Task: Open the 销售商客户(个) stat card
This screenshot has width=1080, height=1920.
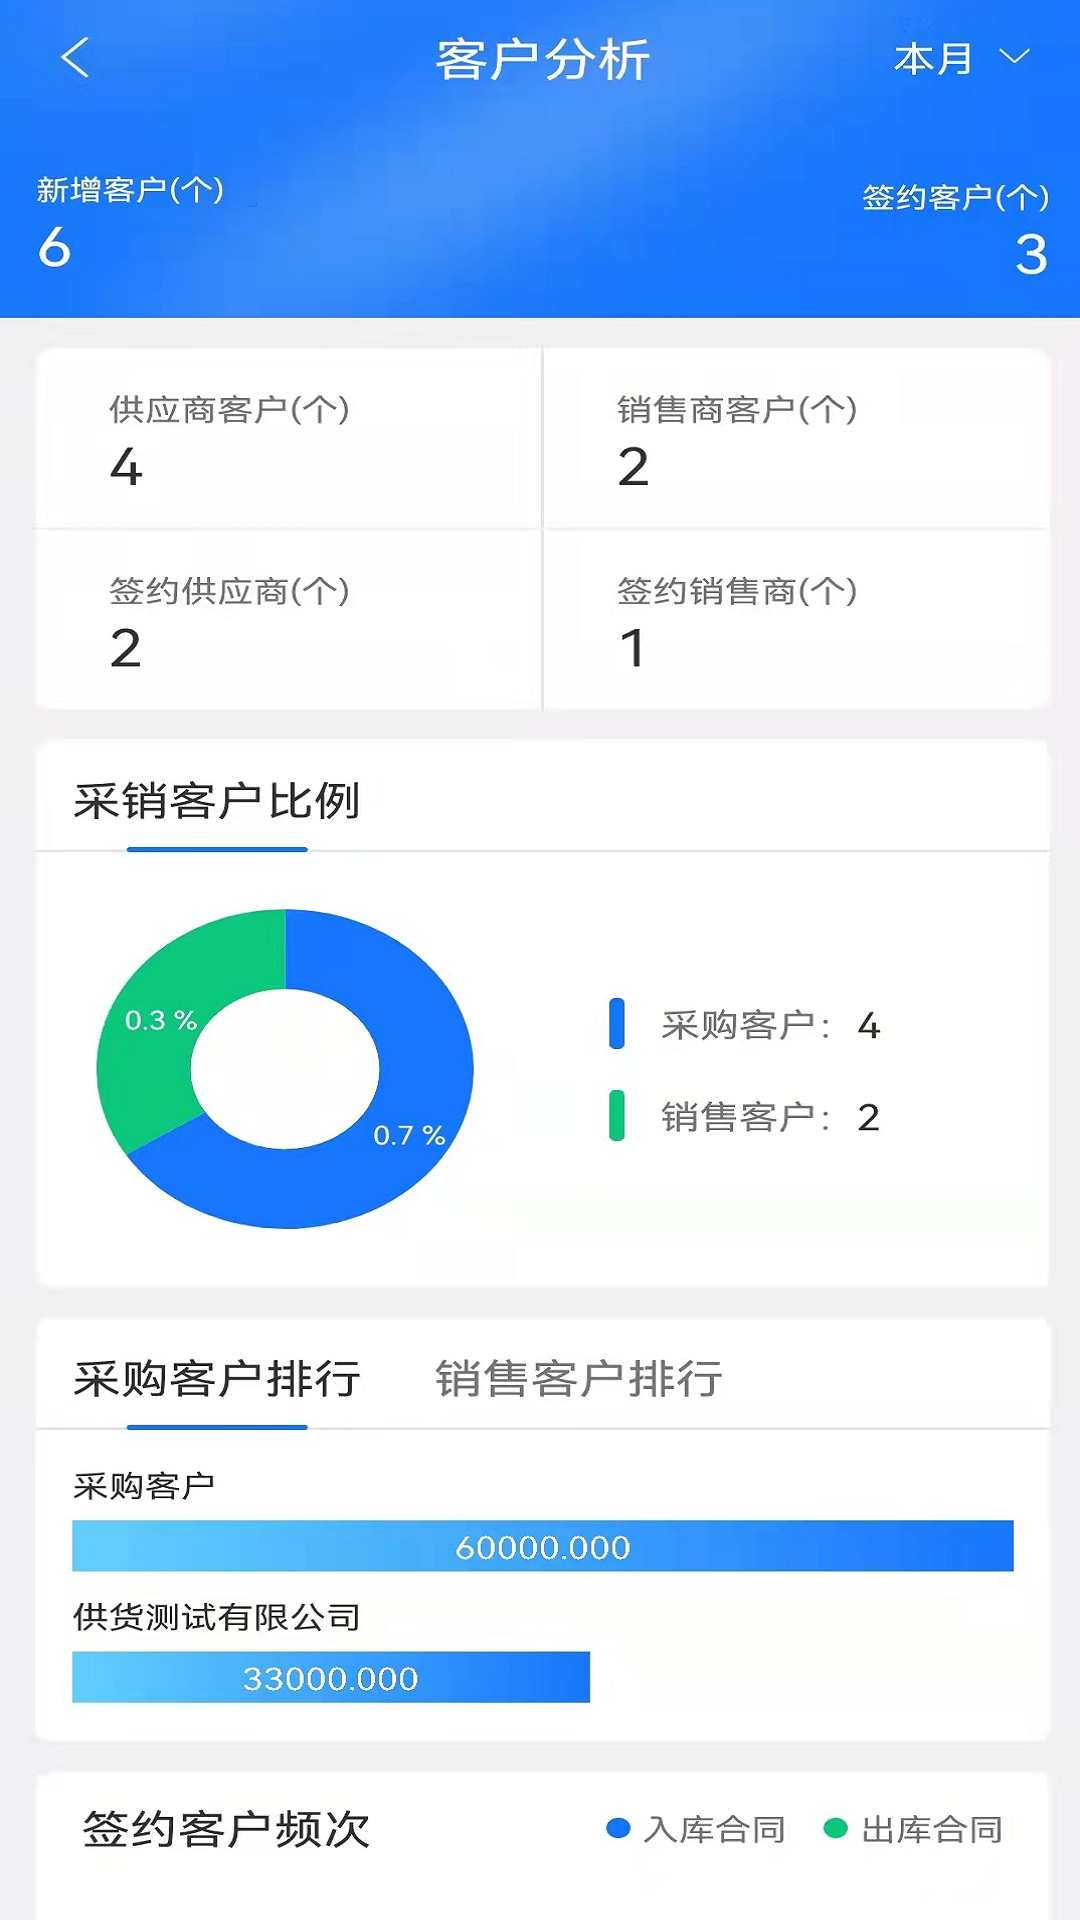Action: [x=796, y=439]
